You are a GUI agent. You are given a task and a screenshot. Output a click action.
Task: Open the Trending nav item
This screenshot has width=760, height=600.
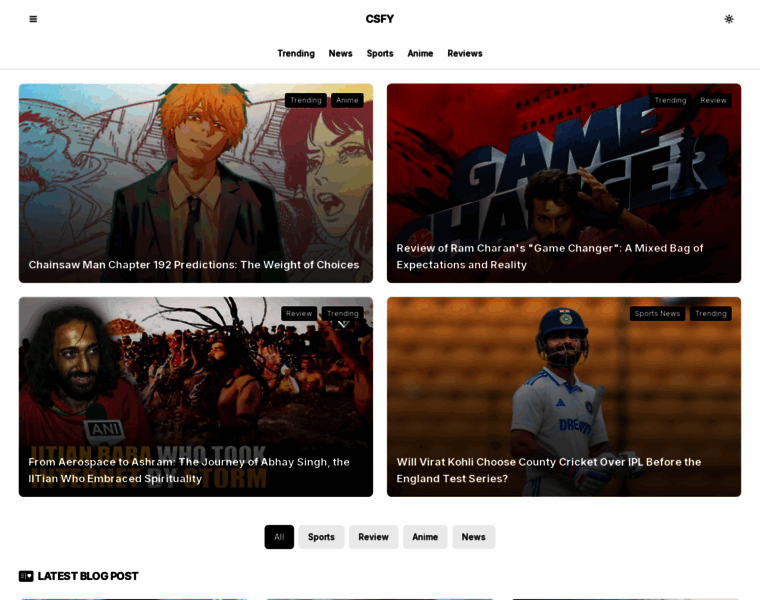[296, 53]
